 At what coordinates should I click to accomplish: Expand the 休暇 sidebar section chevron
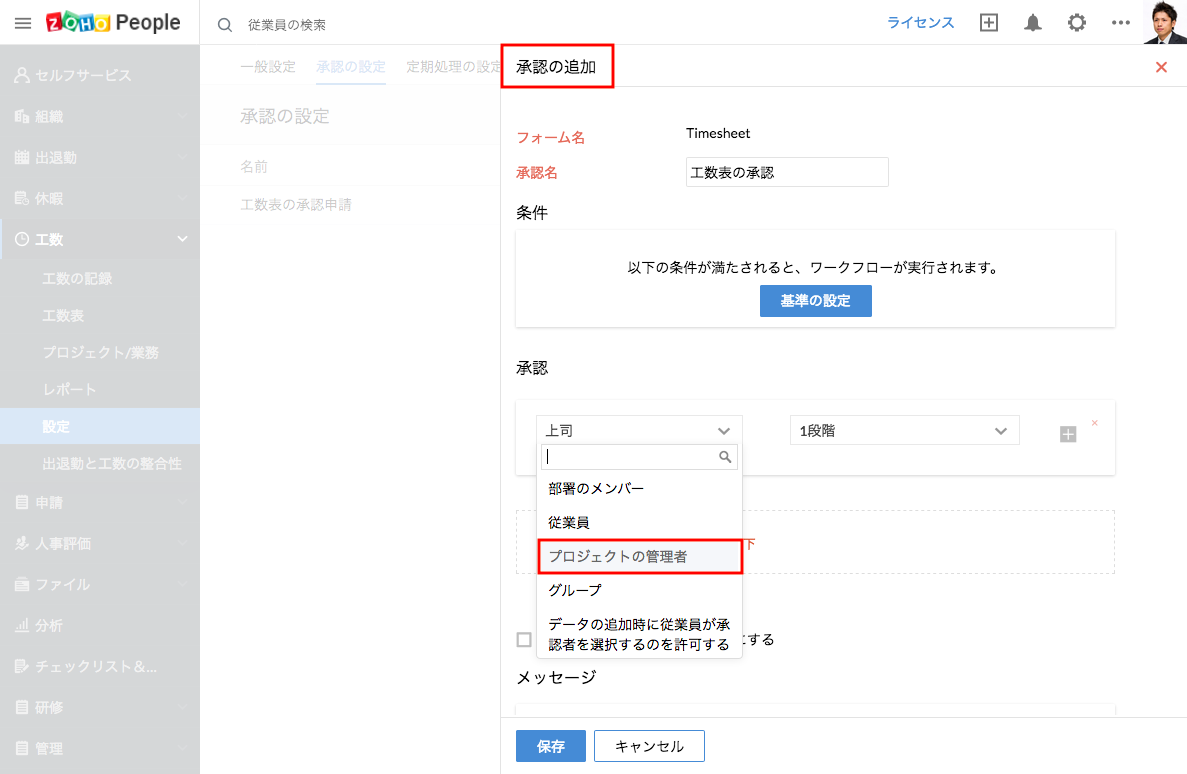pos(182,198)
